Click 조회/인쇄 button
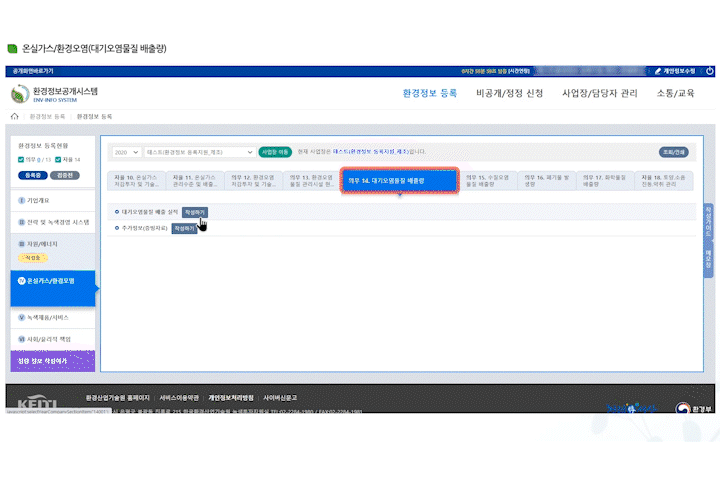The height and width of the screenshot is (480, 720). (673, 152)
